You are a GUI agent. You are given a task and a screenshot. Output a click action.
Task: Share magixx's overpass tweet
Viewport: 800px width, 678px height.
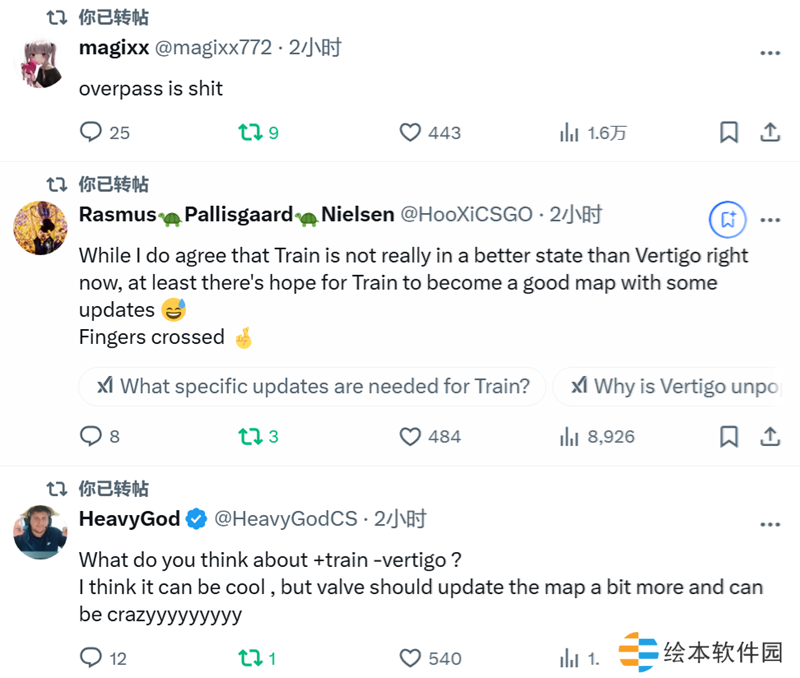[x=770, y=132]
